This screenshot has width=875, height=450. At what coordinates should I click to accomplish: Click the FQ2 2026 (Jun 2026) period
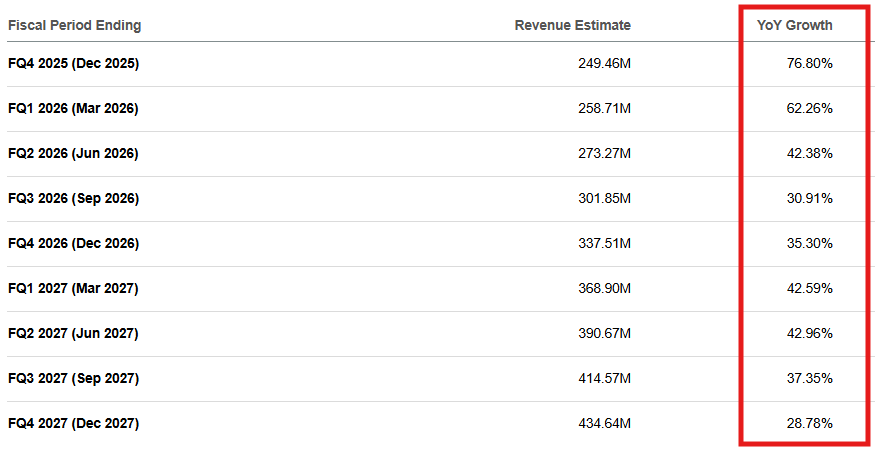point(73,154)
